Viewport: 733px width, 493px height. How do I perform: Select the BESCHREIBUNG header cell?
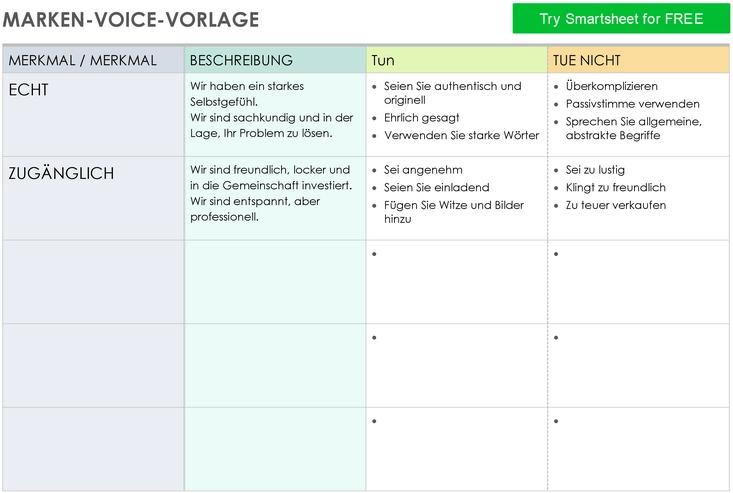pyautogui.click(x=275, y=60)
